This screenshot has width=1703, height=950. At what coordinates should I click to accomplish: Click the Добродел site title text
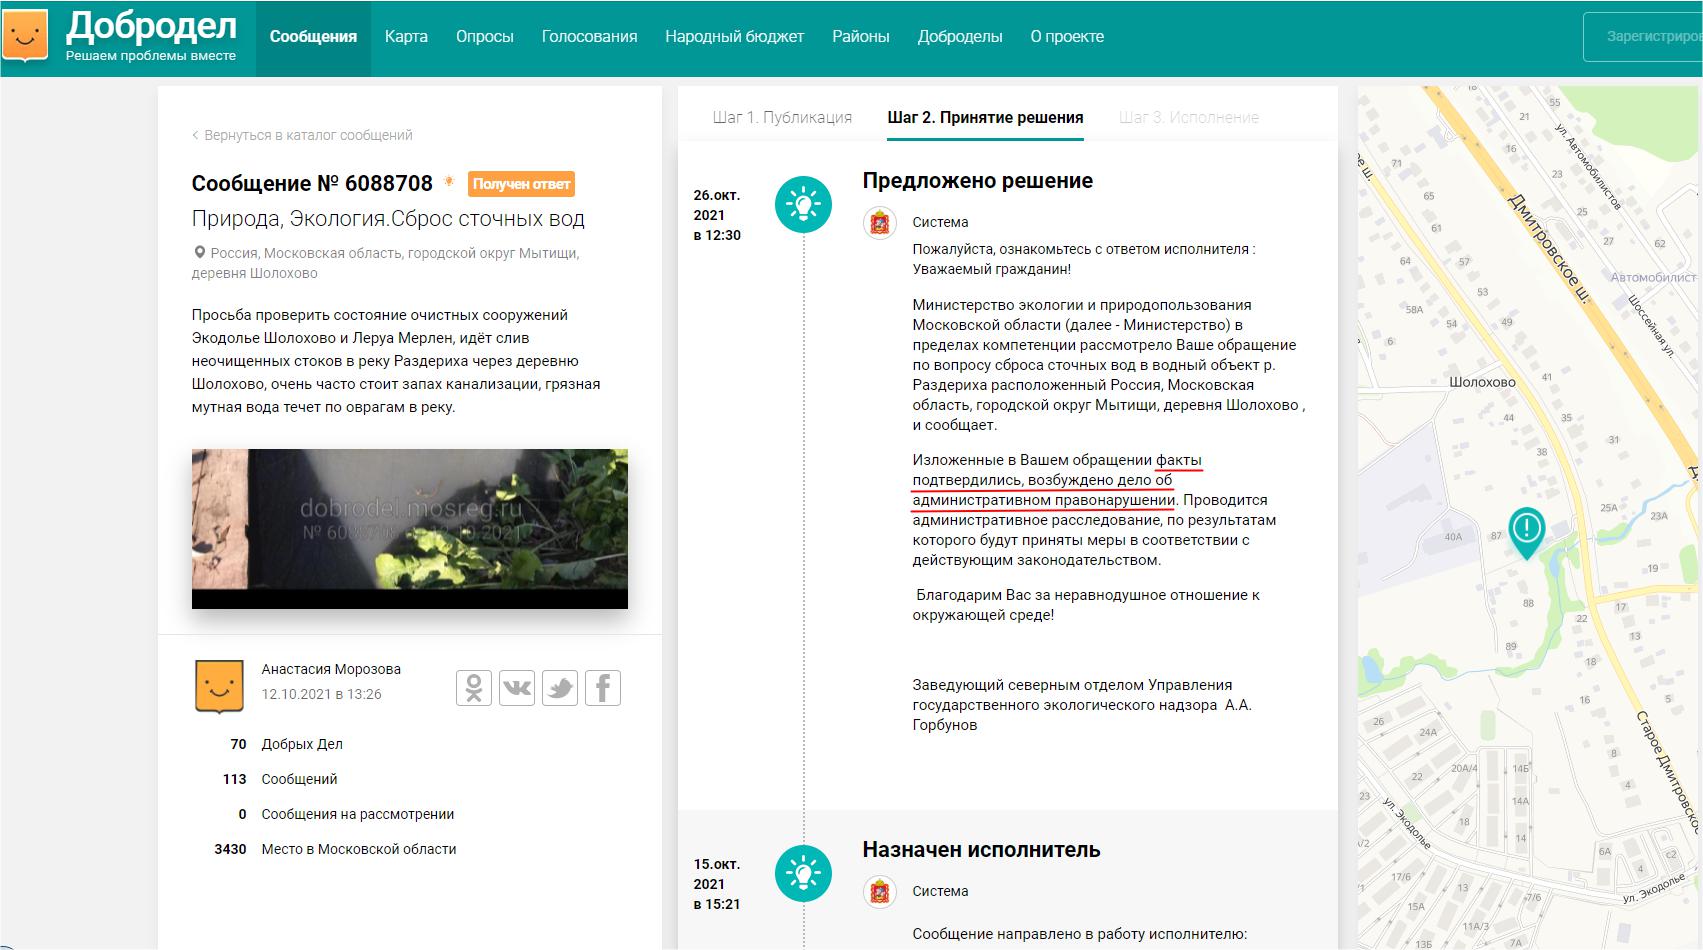(152, 27)
